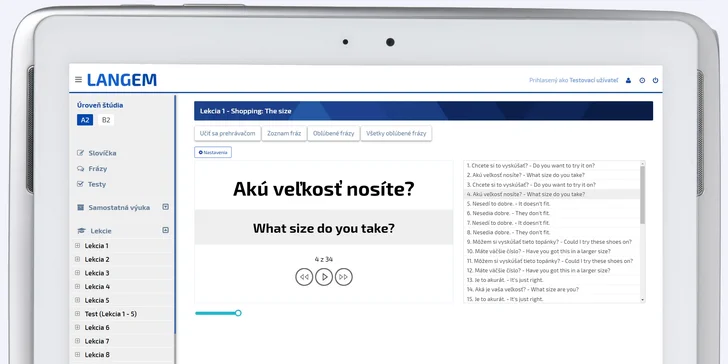Select phrase 7 Nesedí to dobre
The width and height of the screenshot is (728, 364).
pos(552,223)
